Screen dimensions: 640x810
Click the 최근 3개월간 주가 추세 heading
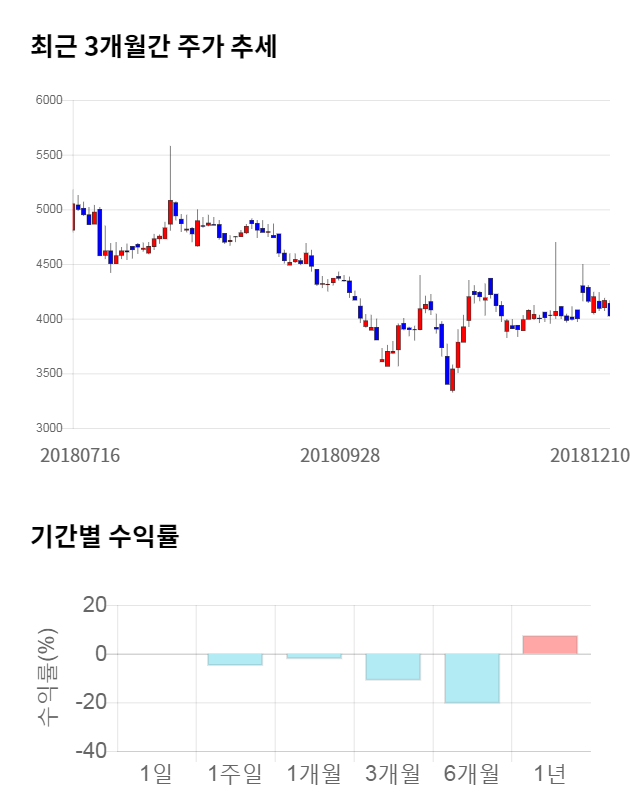(x=153, y=46)
